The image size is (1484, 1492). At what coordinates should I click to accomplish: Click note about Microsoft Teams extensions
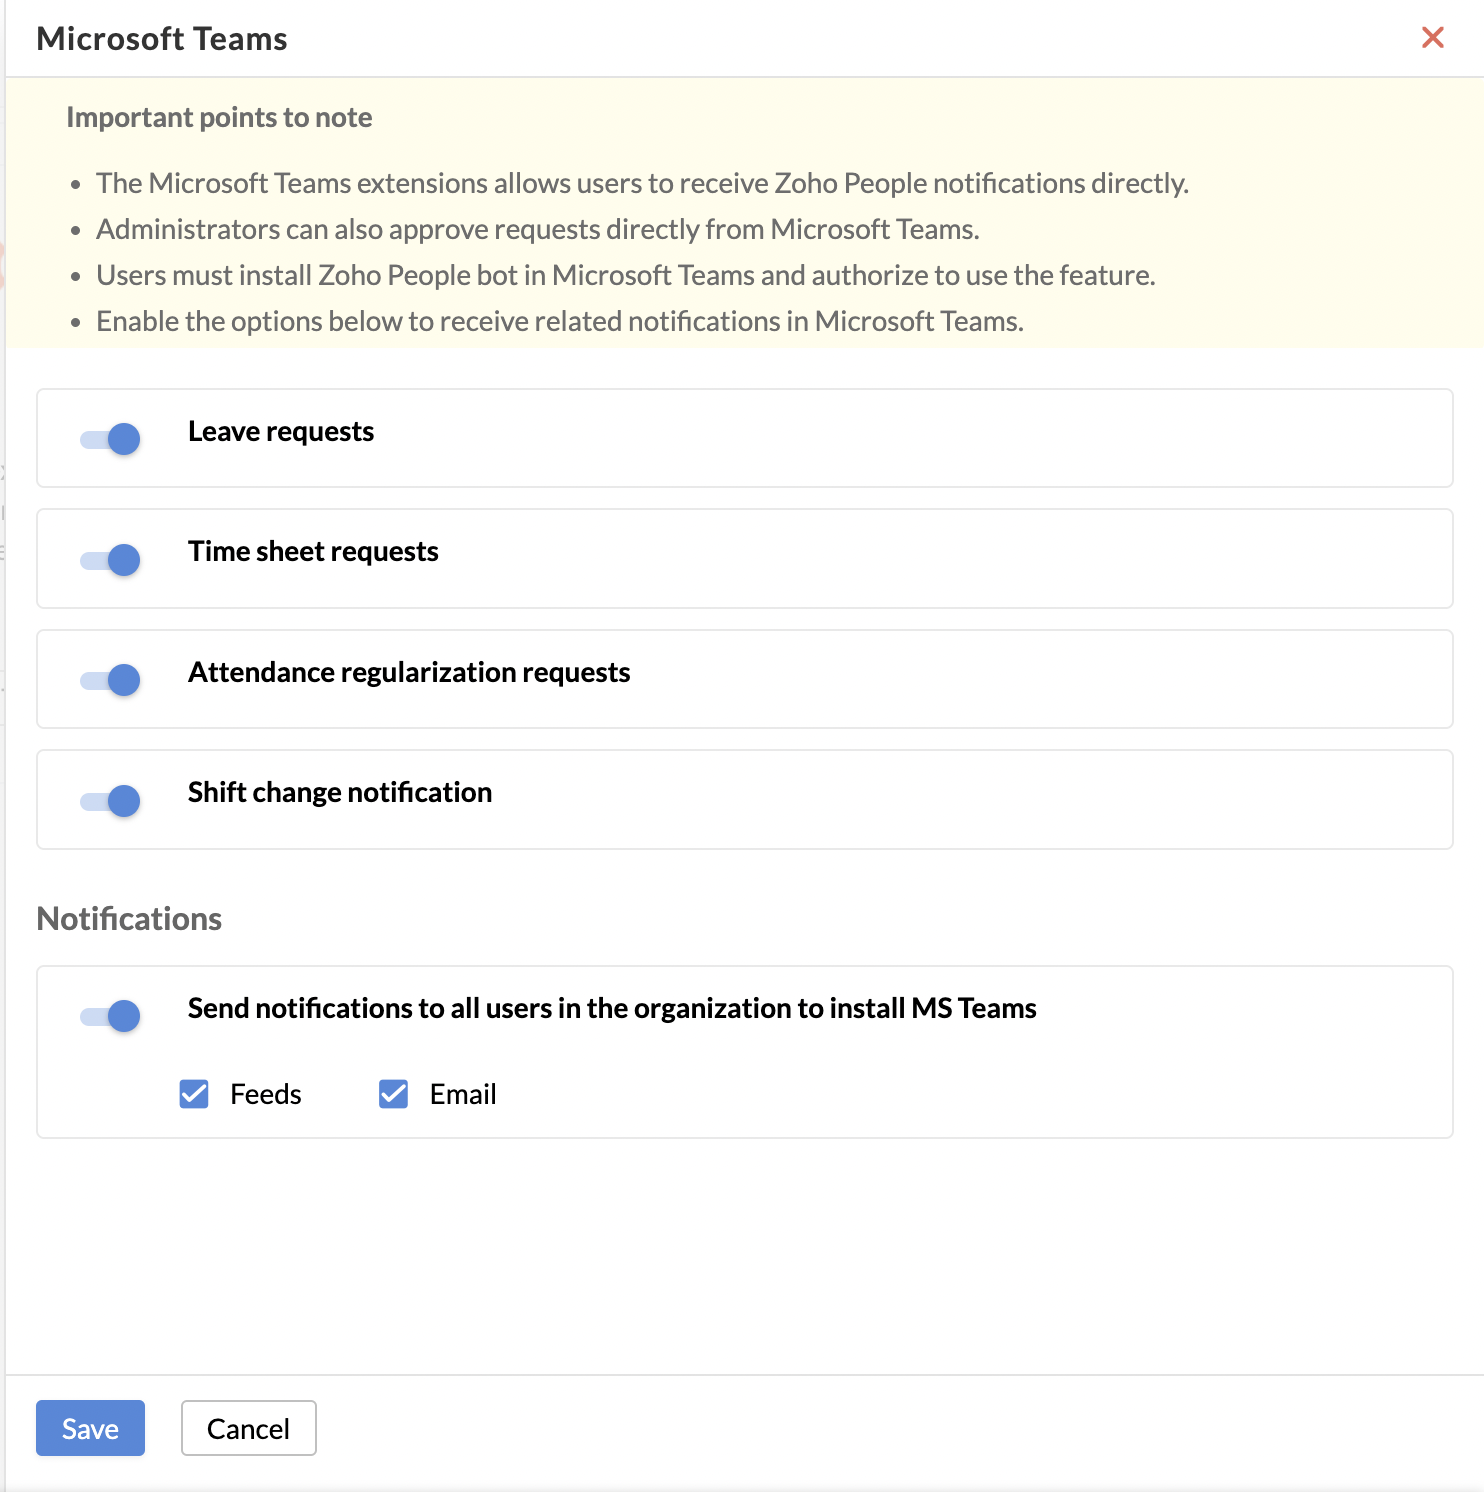(x=643, y=184)
